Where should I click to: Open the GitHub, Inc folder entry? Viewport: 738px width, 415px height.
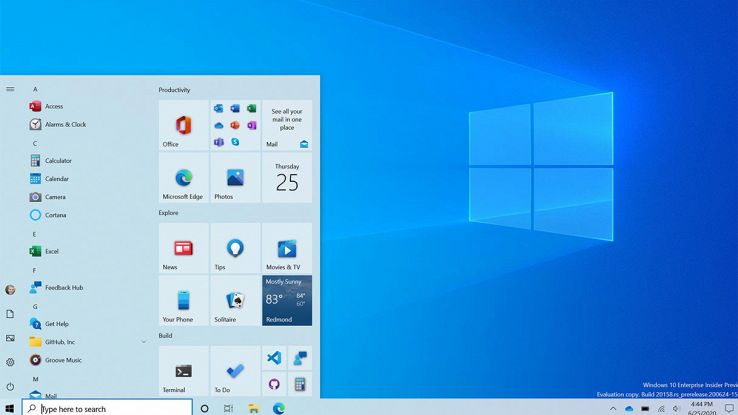pos(87,342)
